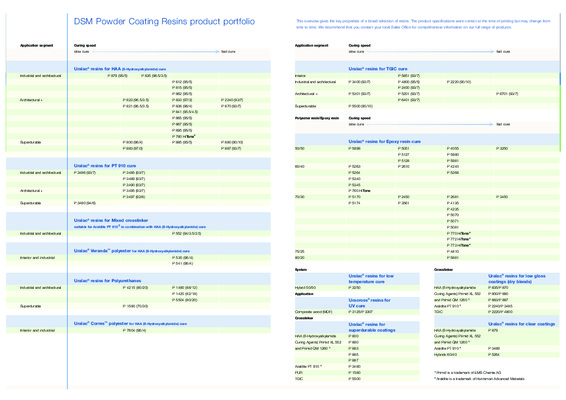Image resolution: width=566 pixels, height=400 pixels.
Task: Click 'Curing speed' header above the TGIC section
Action: coord(360,45)
